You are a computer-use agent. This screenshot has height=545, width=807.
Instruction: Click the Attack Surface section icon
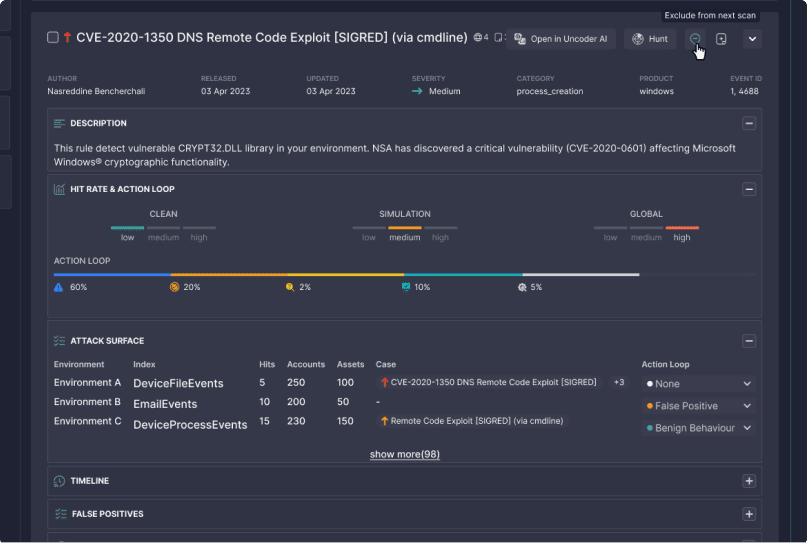click(60, 341)
